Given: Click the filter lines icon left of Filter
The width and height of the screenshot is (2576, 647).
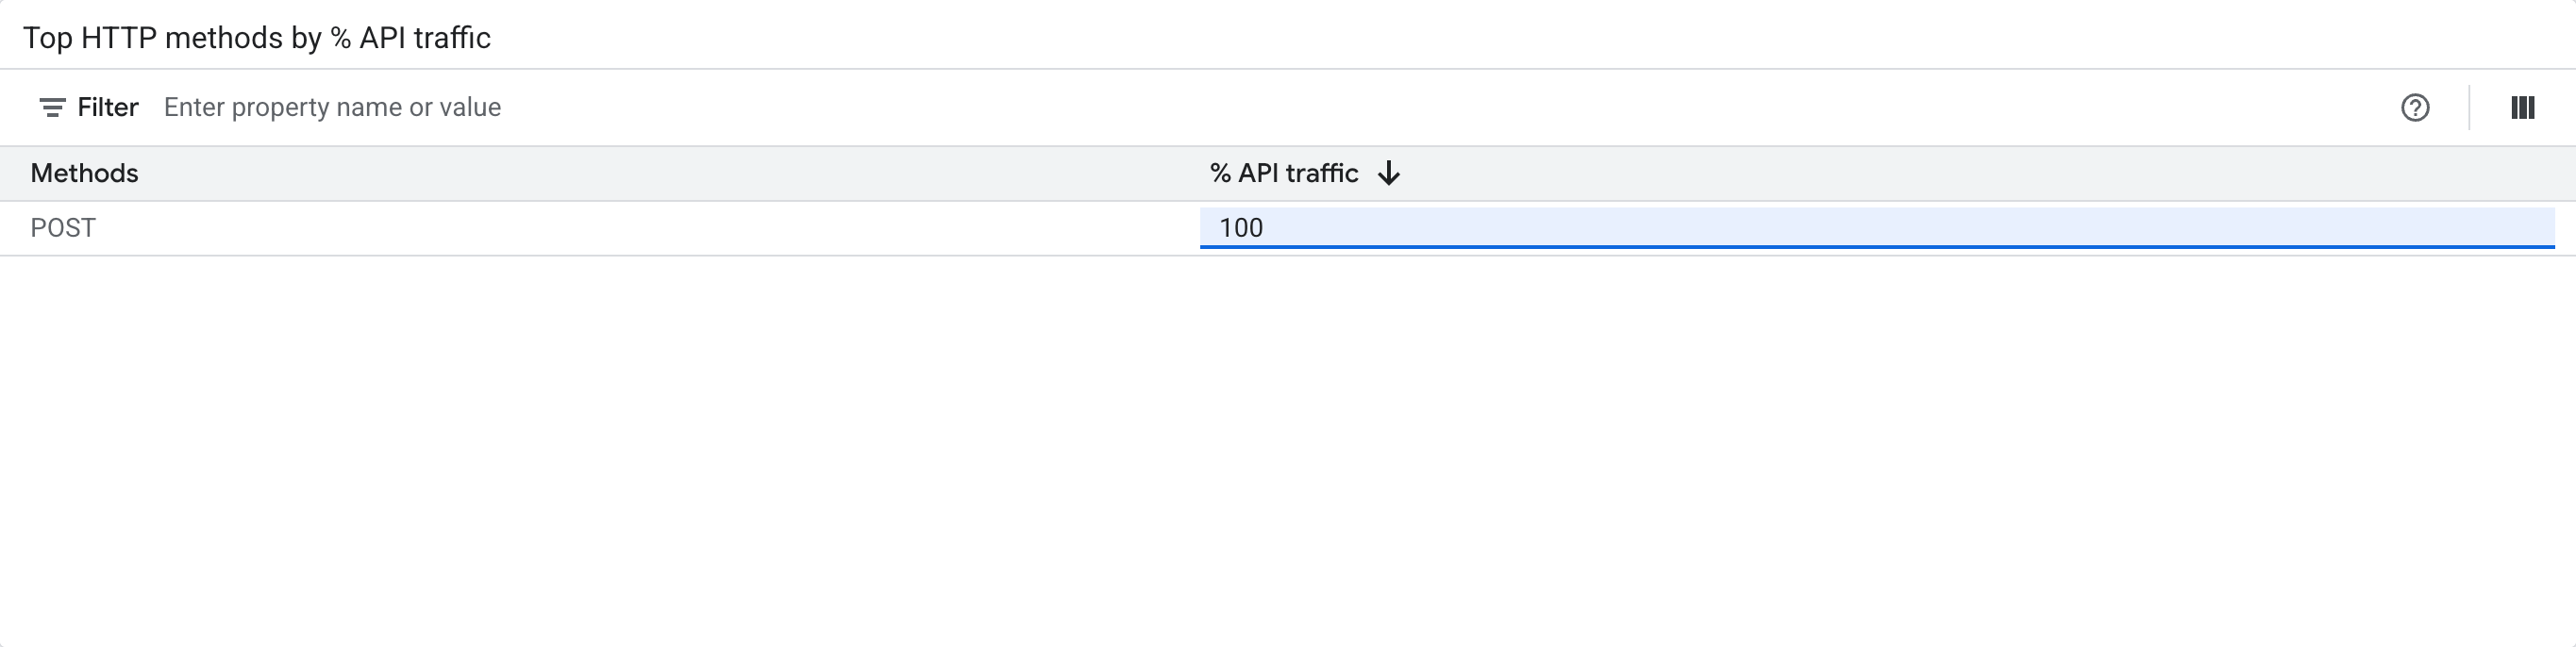Looking at the screenshot, I should [51, 107].
